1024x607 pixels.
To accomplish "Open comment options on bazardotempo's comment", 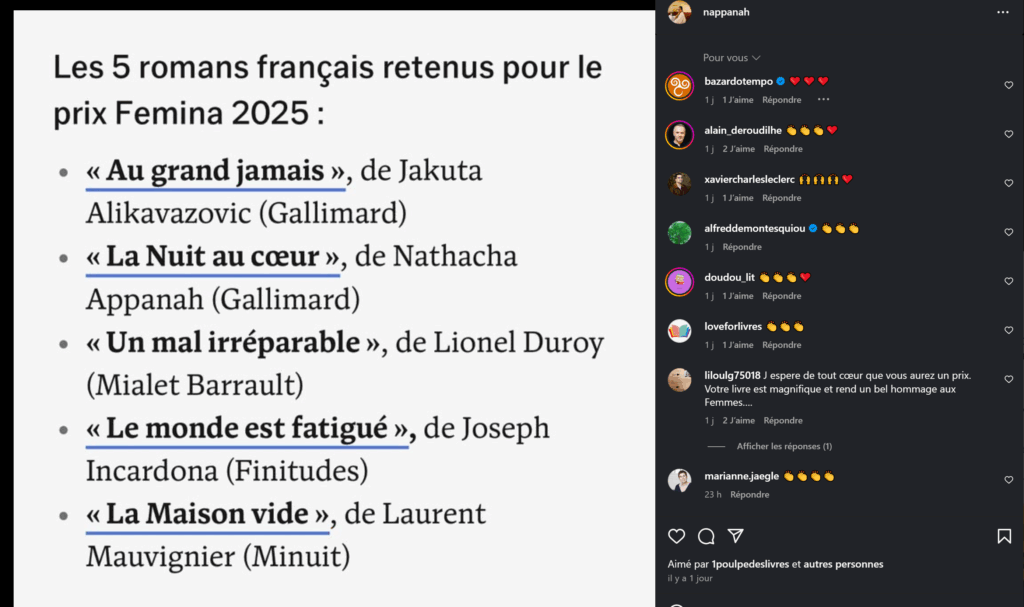I will click(x=823, y=100).
